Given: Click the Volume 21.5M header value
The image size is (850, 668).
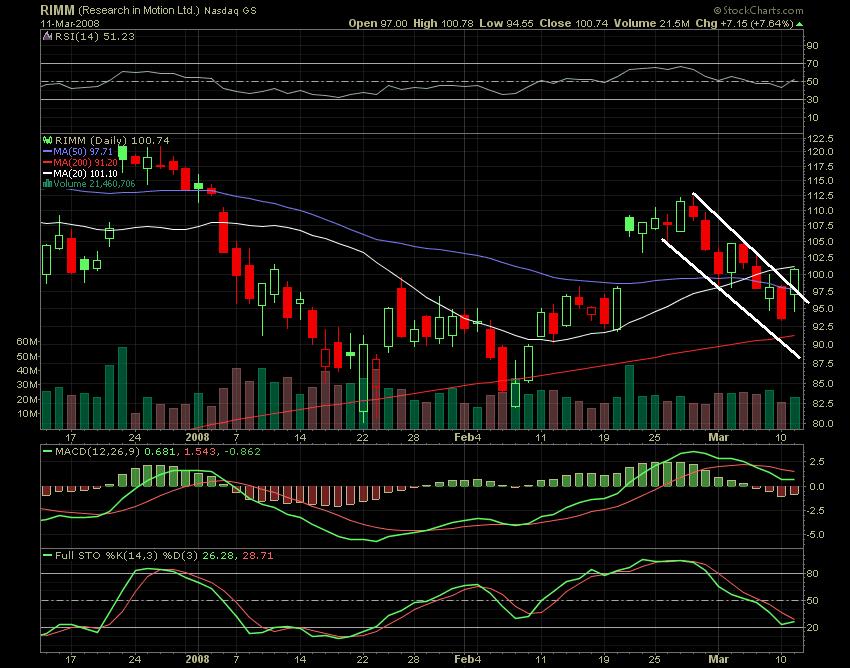Looking at the screenshot, I should [652, 23].
